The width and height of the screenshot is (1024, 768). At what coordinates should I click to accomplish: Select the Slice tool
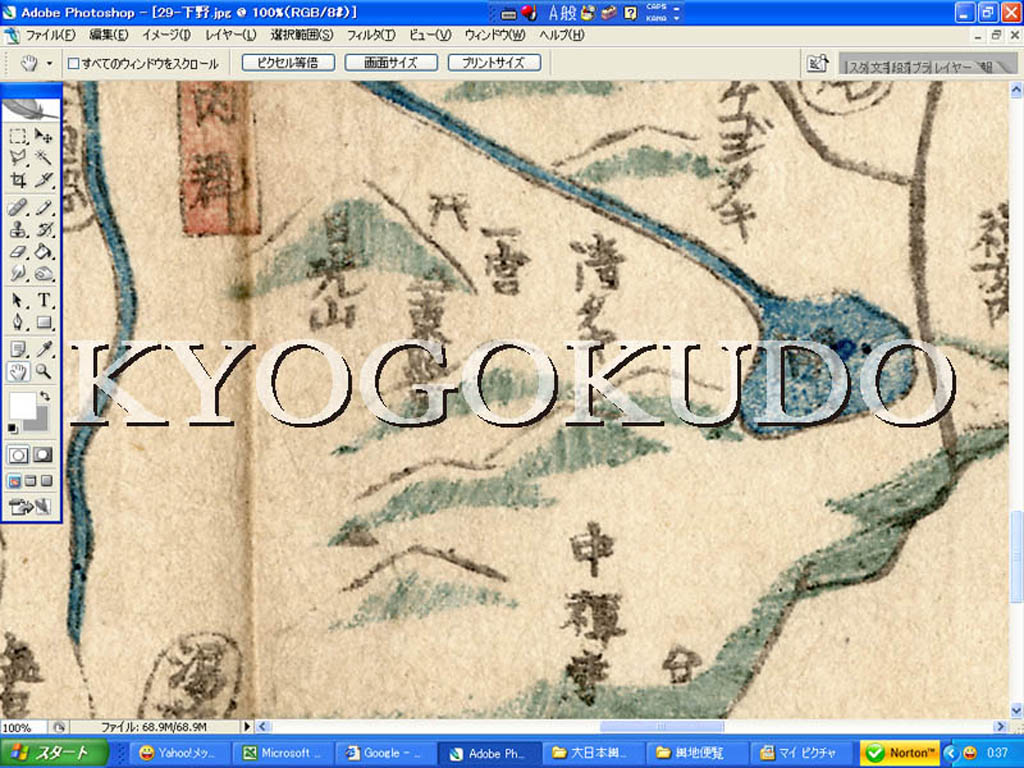click(x=43, y=179)
